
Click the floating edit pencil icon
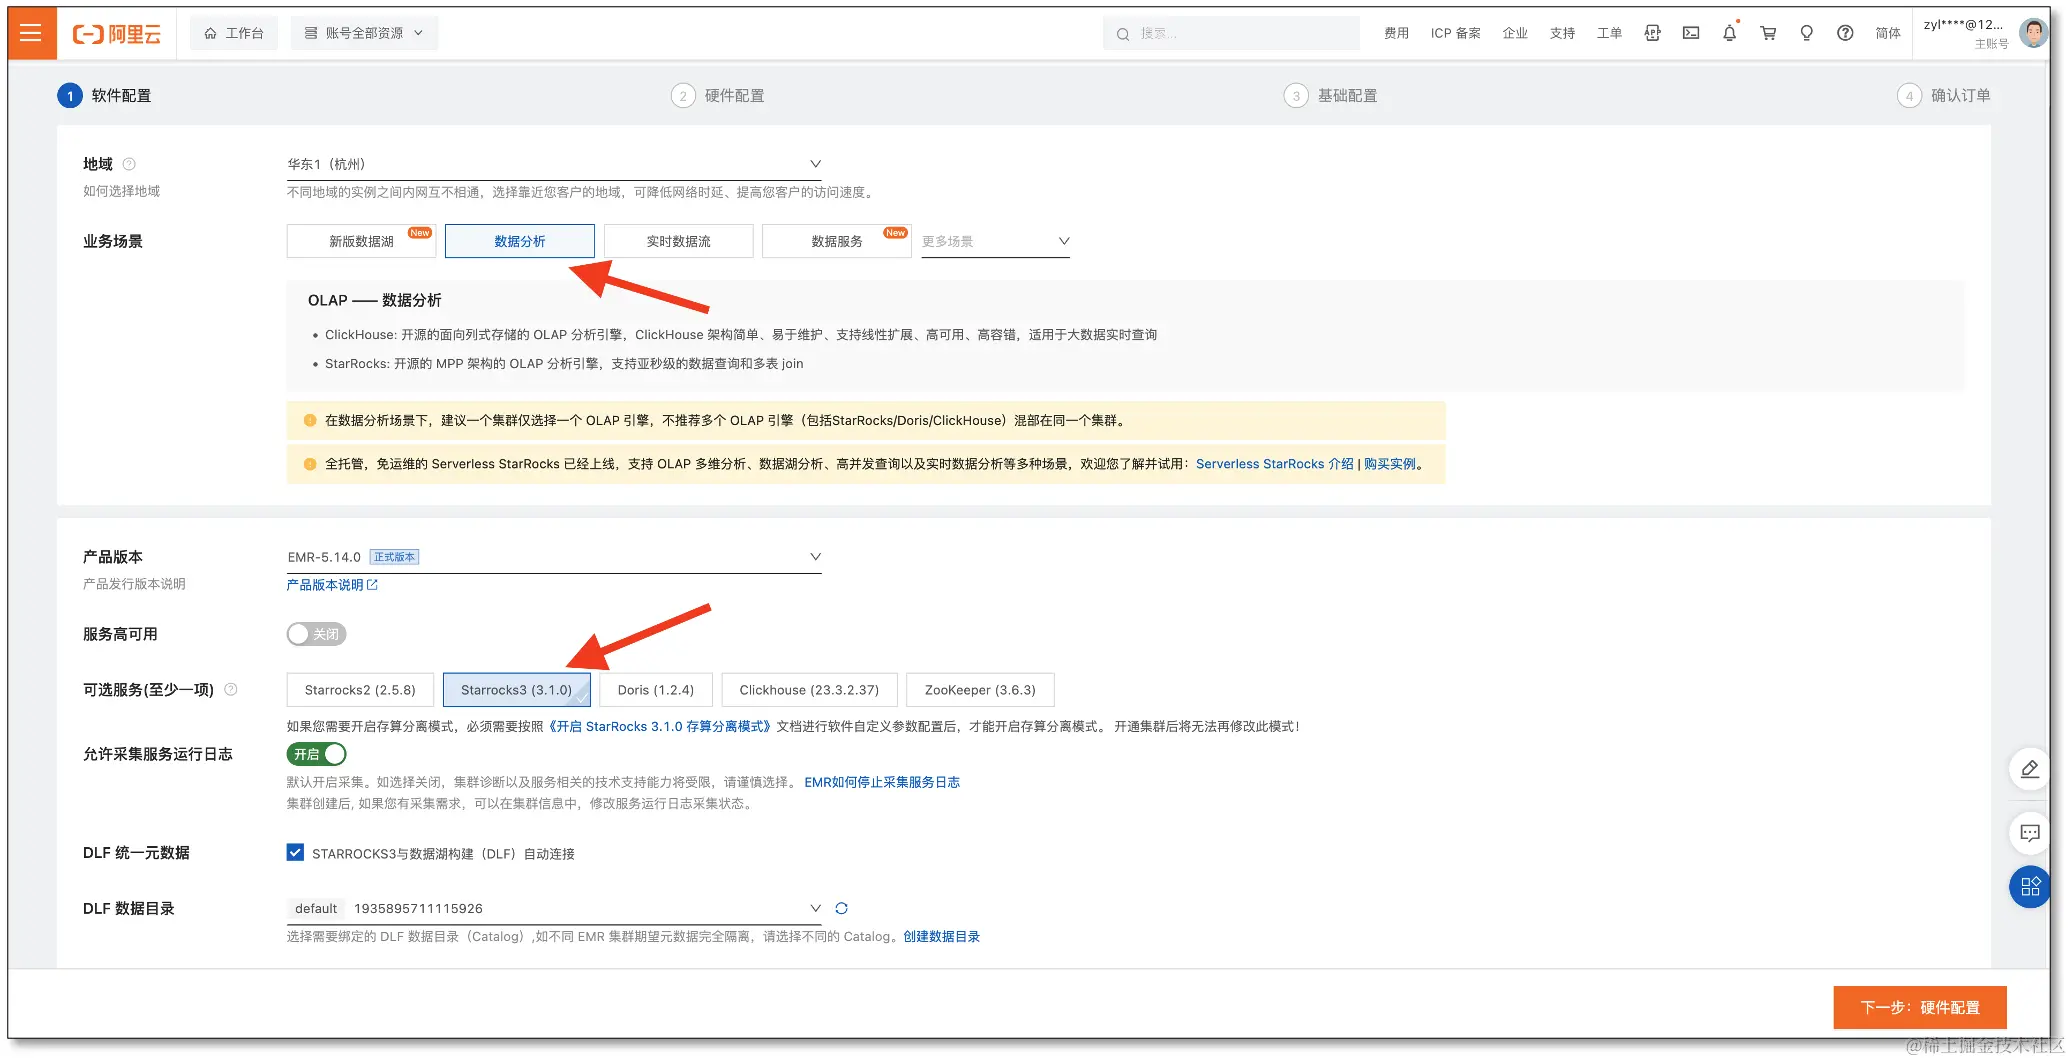coord(2029,769)
